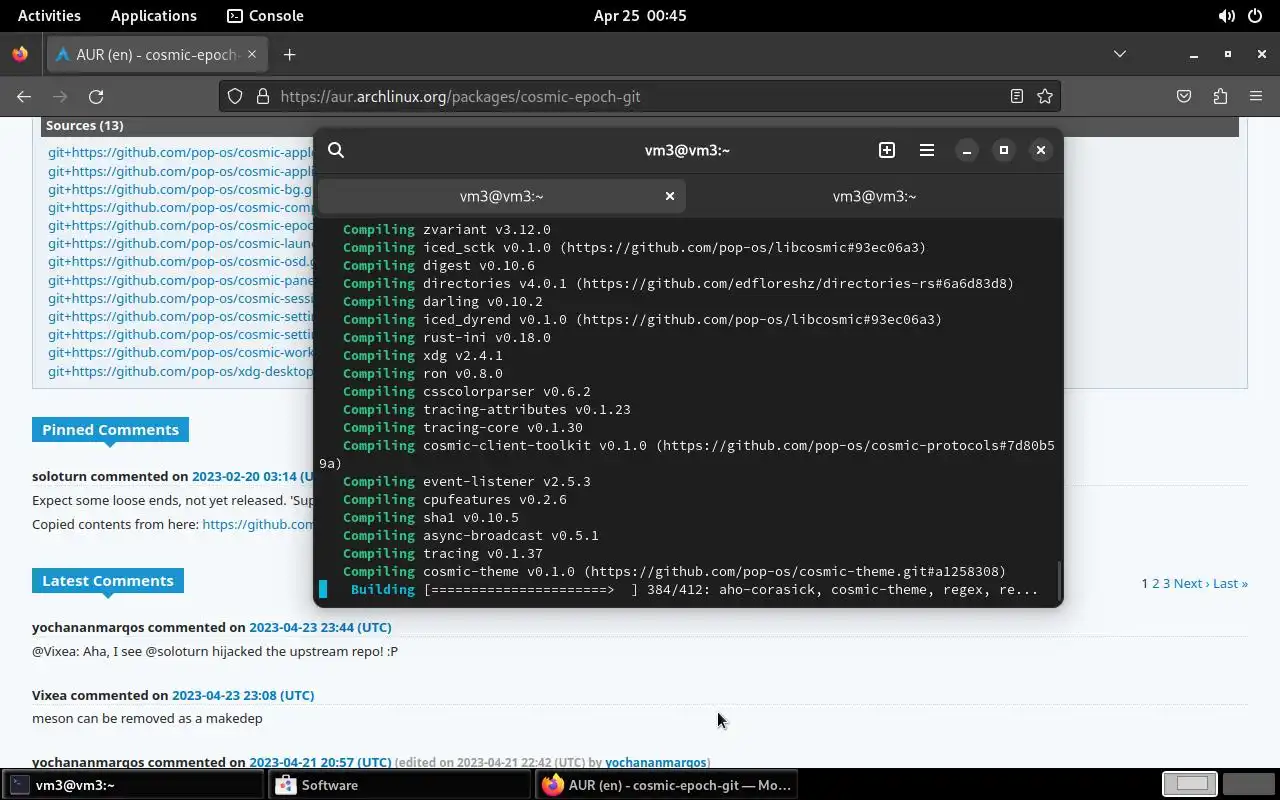Switch to Software in the taskbar
1280x800 pixels.
coord(400,785)
